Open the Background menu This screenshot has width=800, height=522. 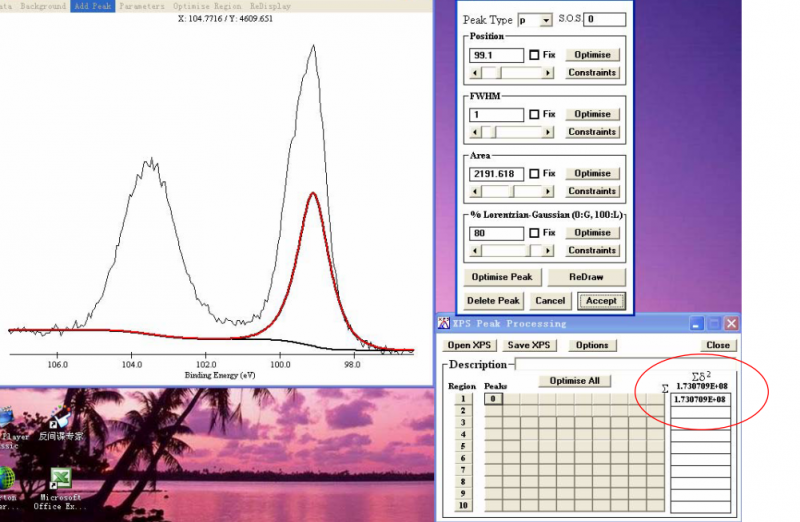click(43, 6)
